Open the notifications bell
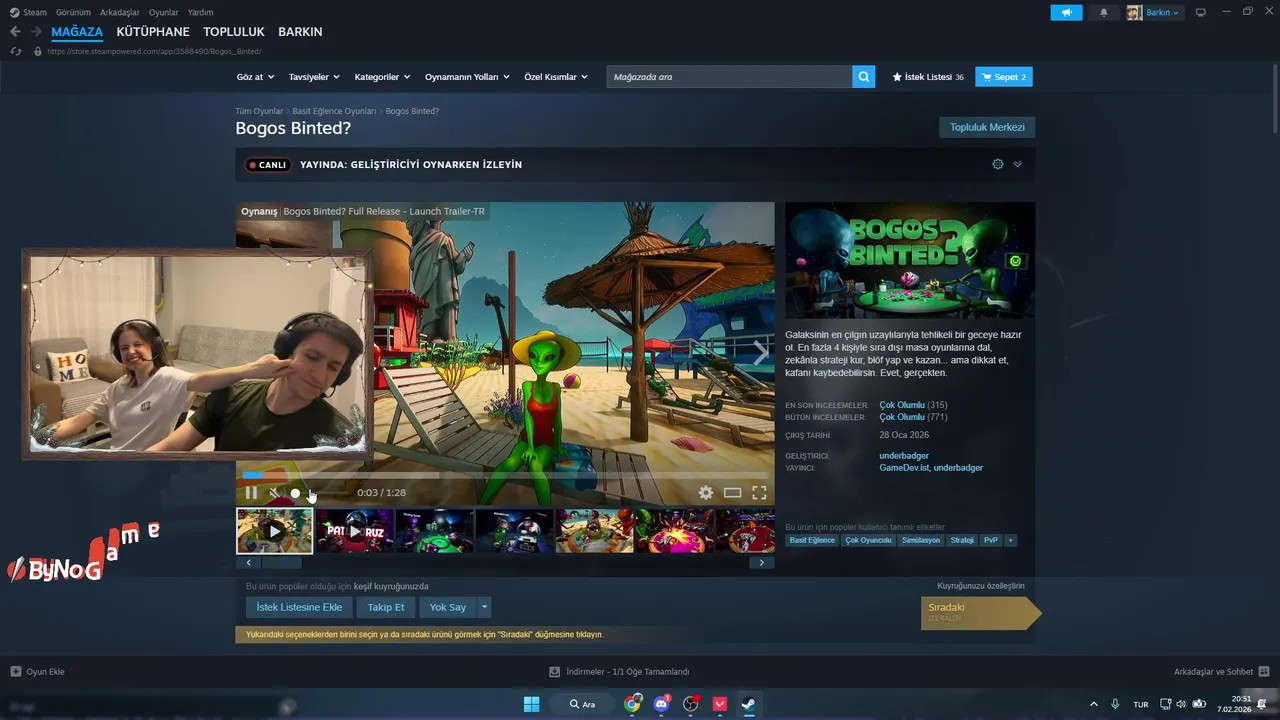 coord(1104,12)
